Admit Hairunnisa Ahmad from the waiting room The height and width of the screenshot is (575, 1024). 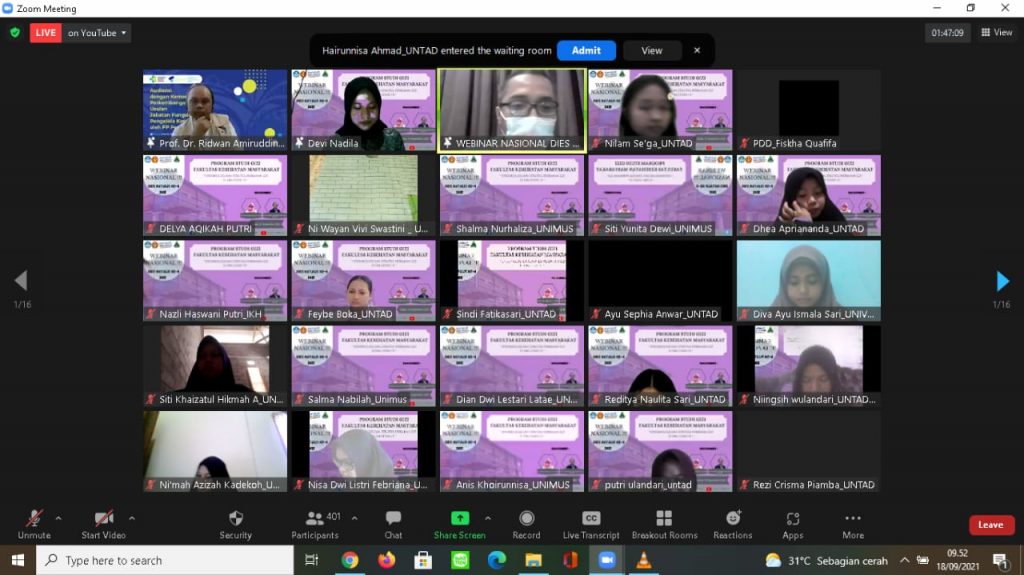(586, 50)
